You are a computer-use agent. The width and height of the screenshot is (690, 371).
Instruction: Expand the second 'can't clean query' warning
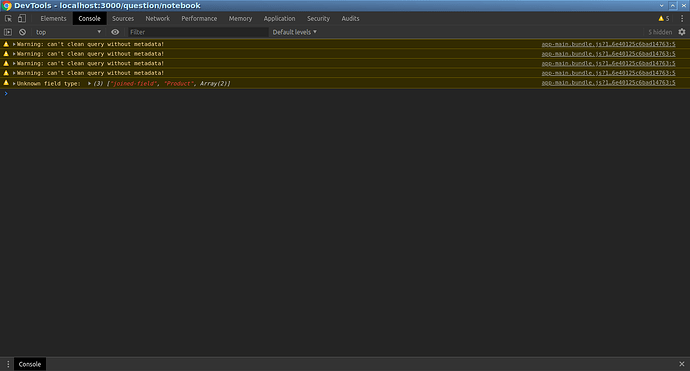coord(14,54)
